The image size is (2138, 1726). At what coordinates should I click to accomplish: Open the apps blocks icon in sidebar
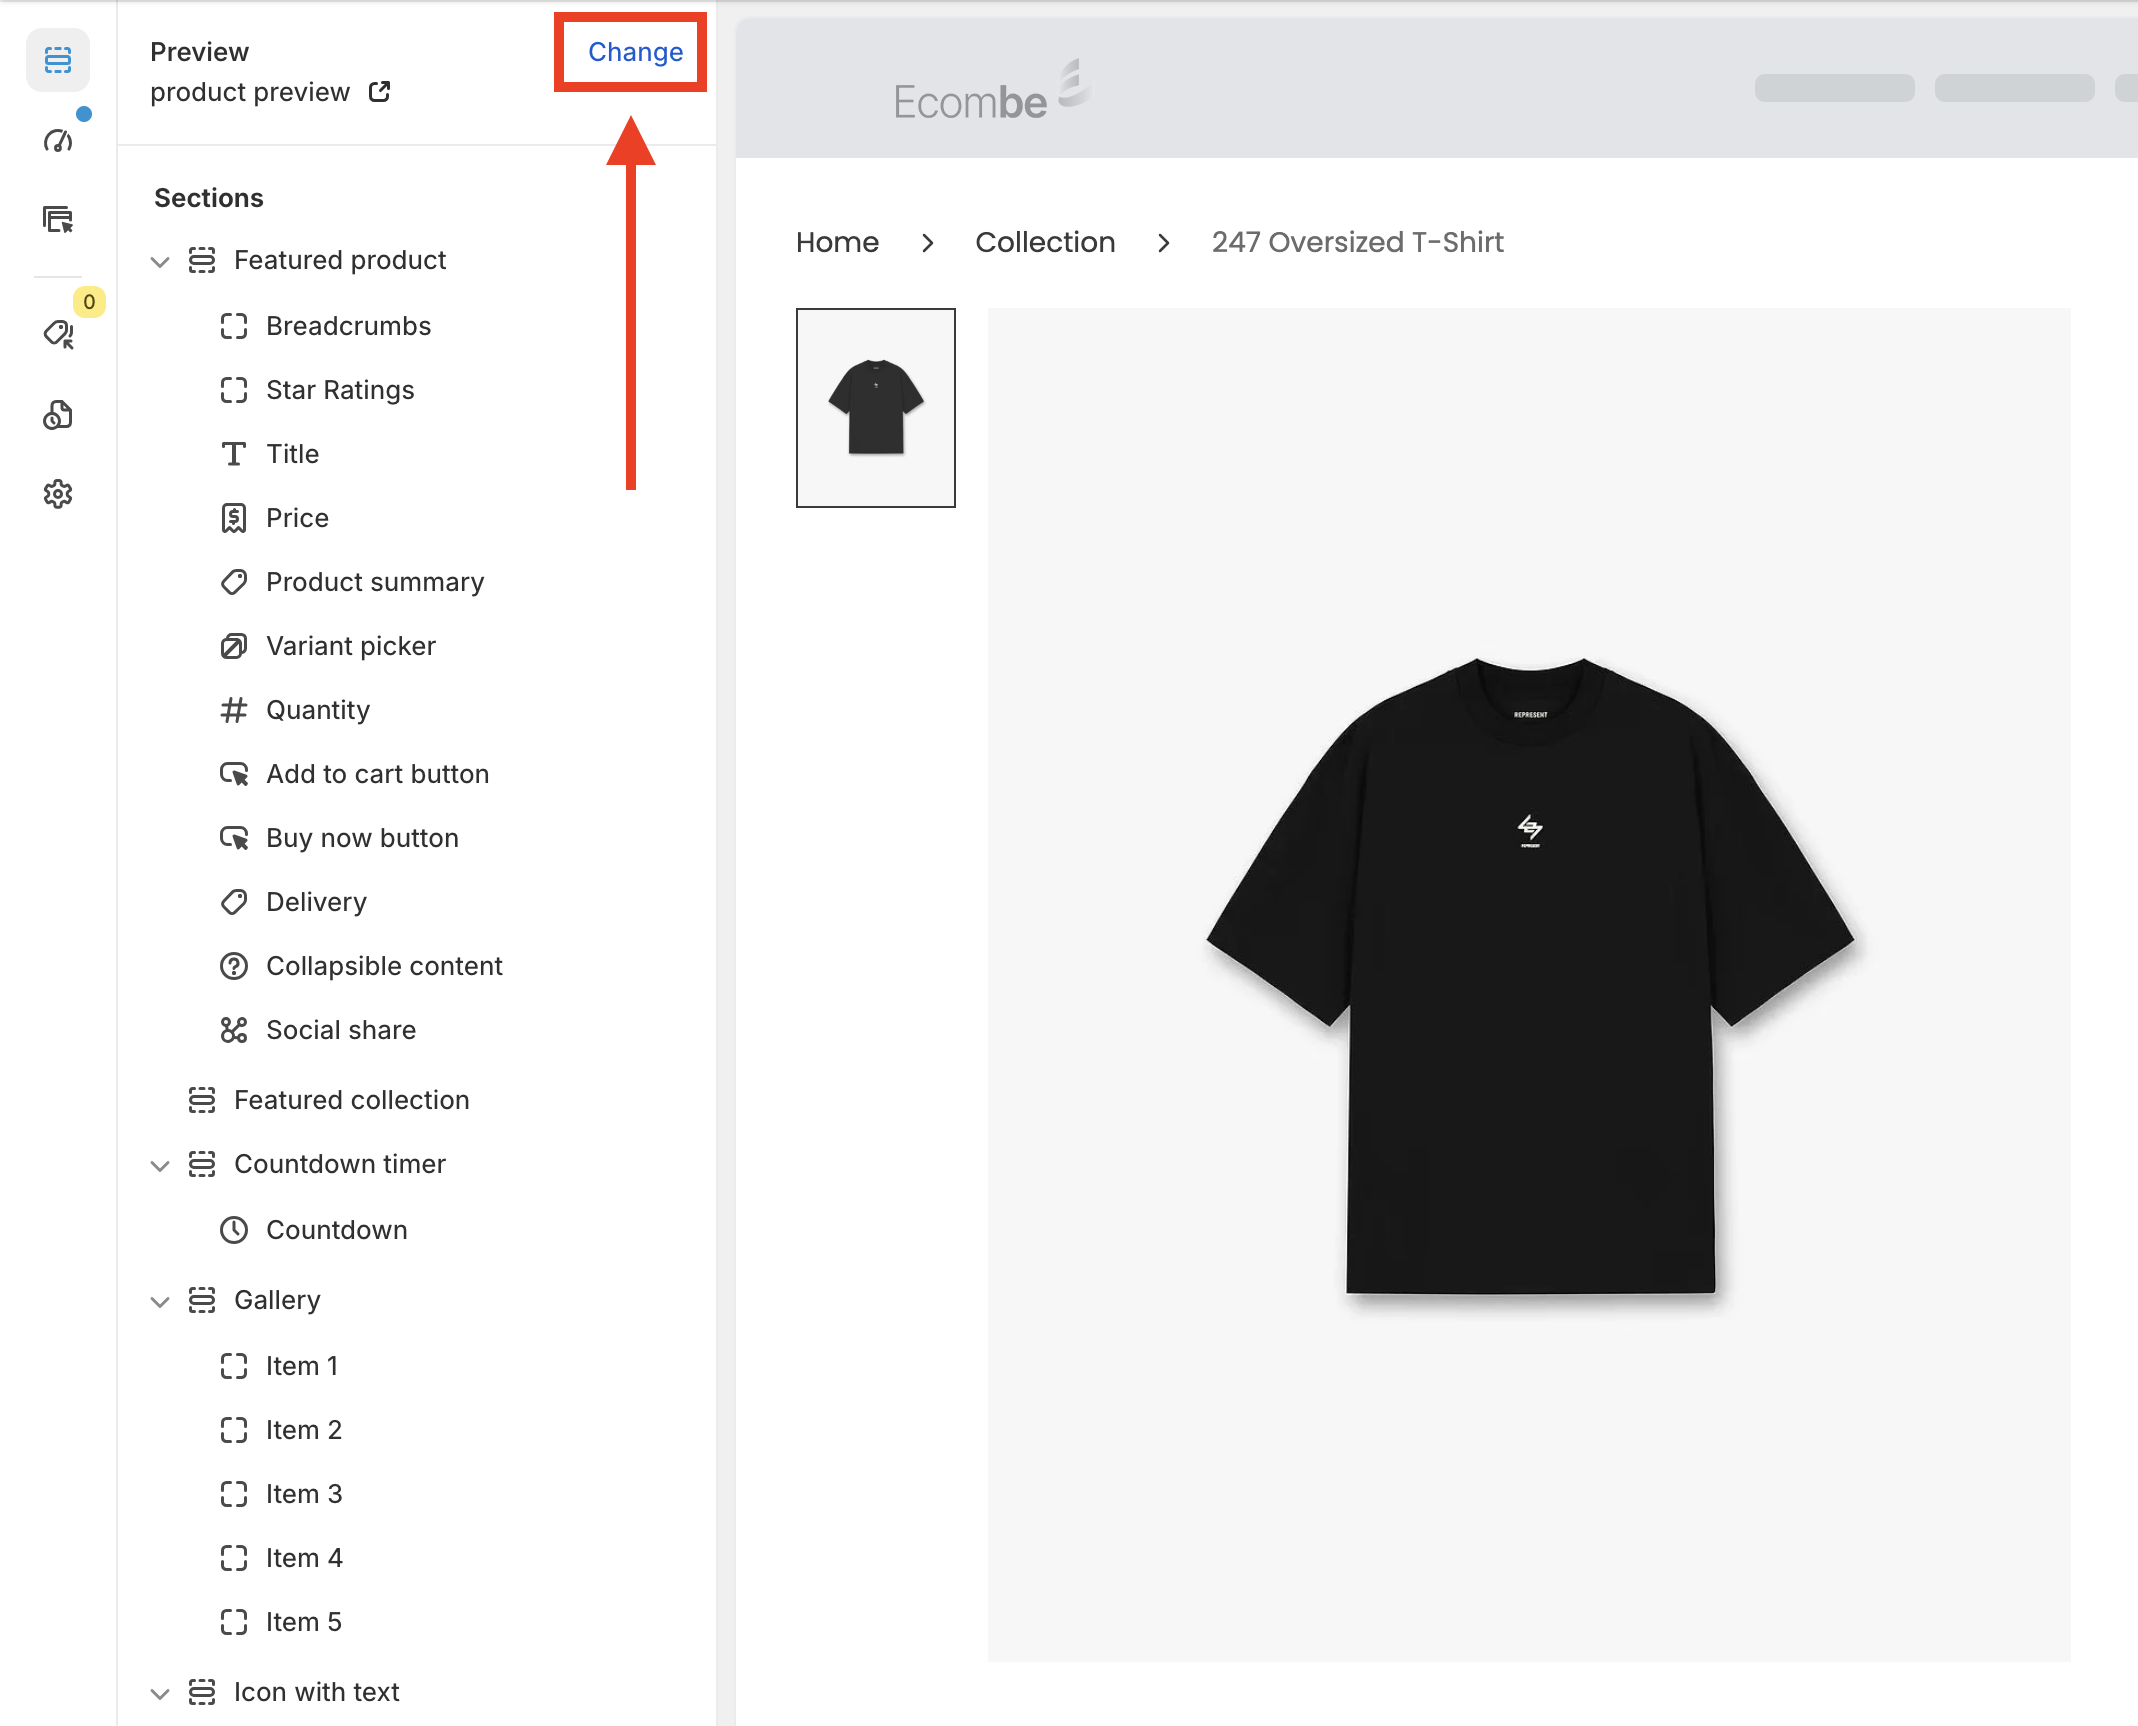tap(58, 414)
